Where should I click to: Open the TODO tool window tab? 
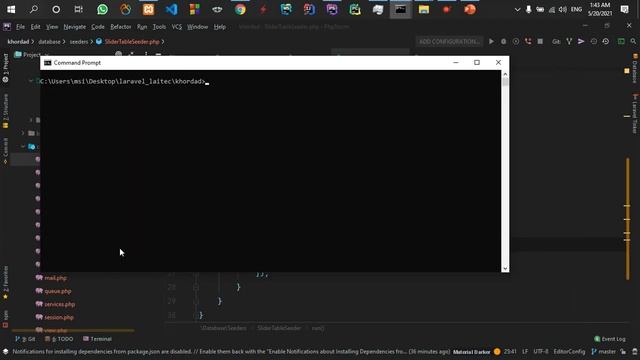point(59,339)
